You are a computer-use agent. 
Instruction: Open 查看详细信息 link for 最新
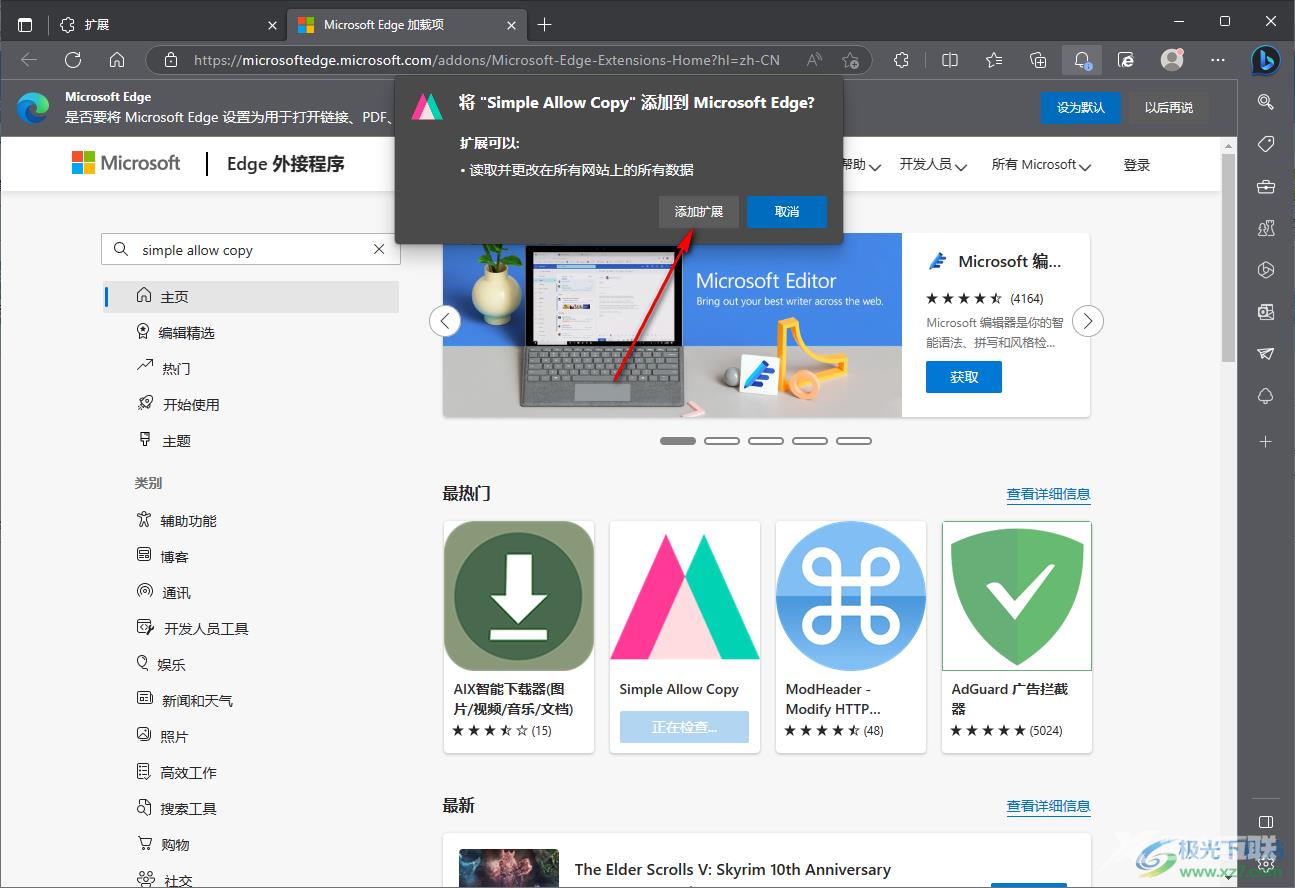(x=1048, y=806)
